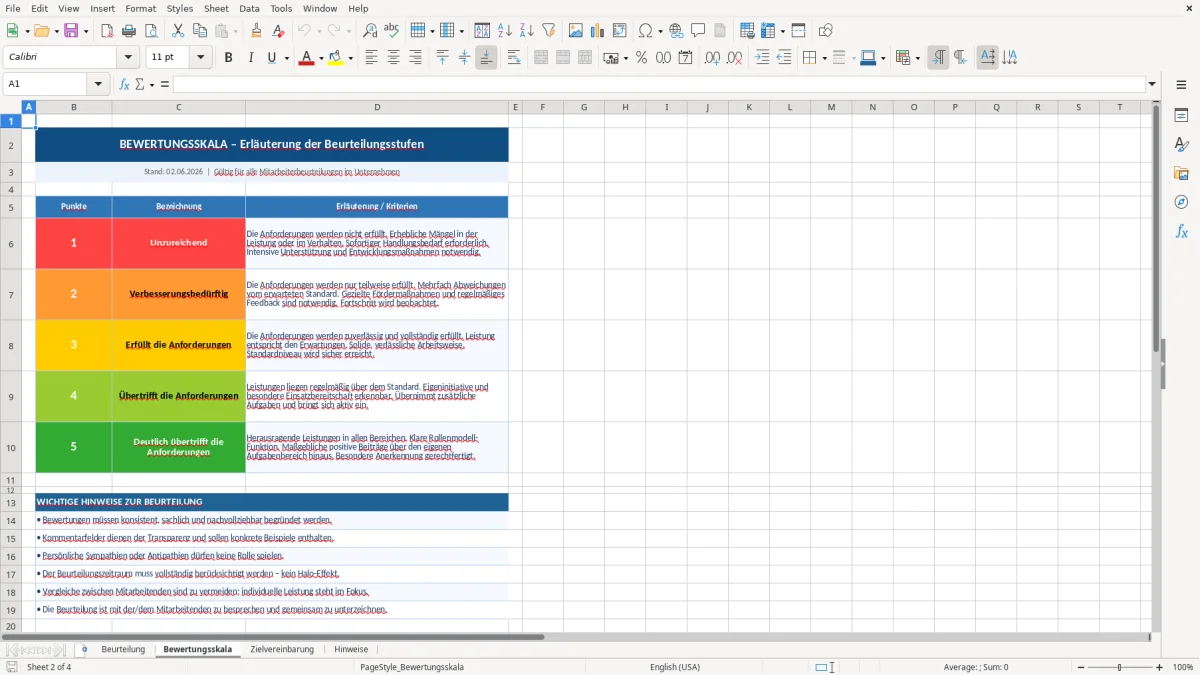The height and width of the screenshot is (675, 1200).
Task: Insert special character omega
Action: (x=645, y=31)
